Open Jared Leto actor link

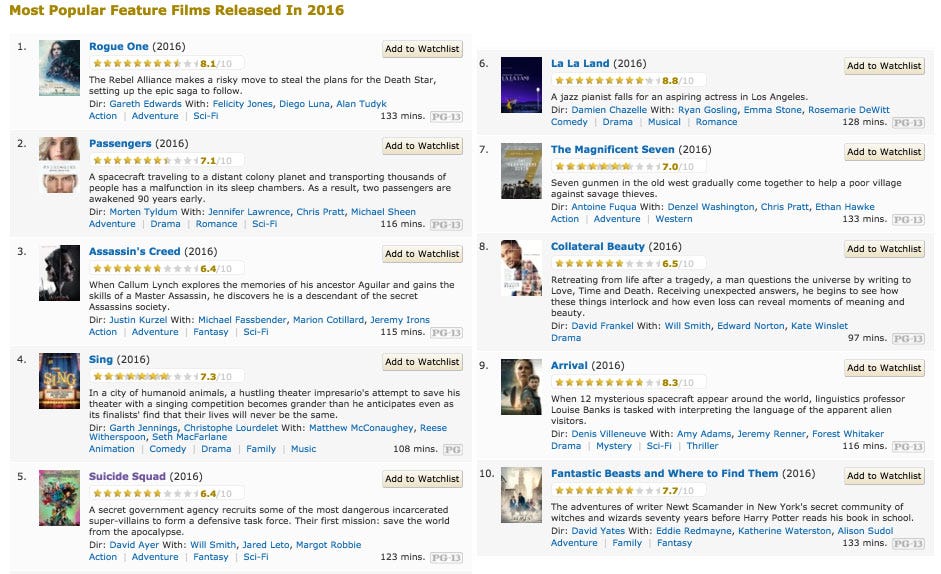[266, 545]
